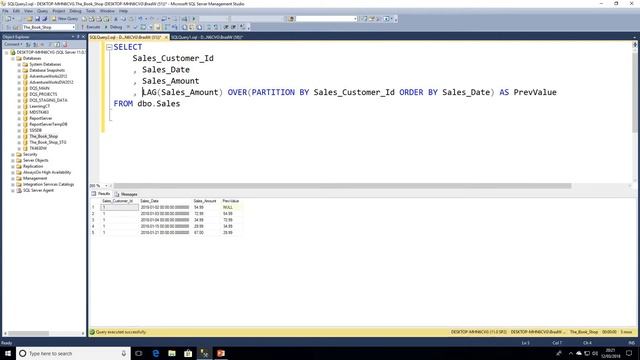Open File Explorer from the taskbar
Viewport: 640px width, 360px height.
pyautogui.click(x=172, y=353)
